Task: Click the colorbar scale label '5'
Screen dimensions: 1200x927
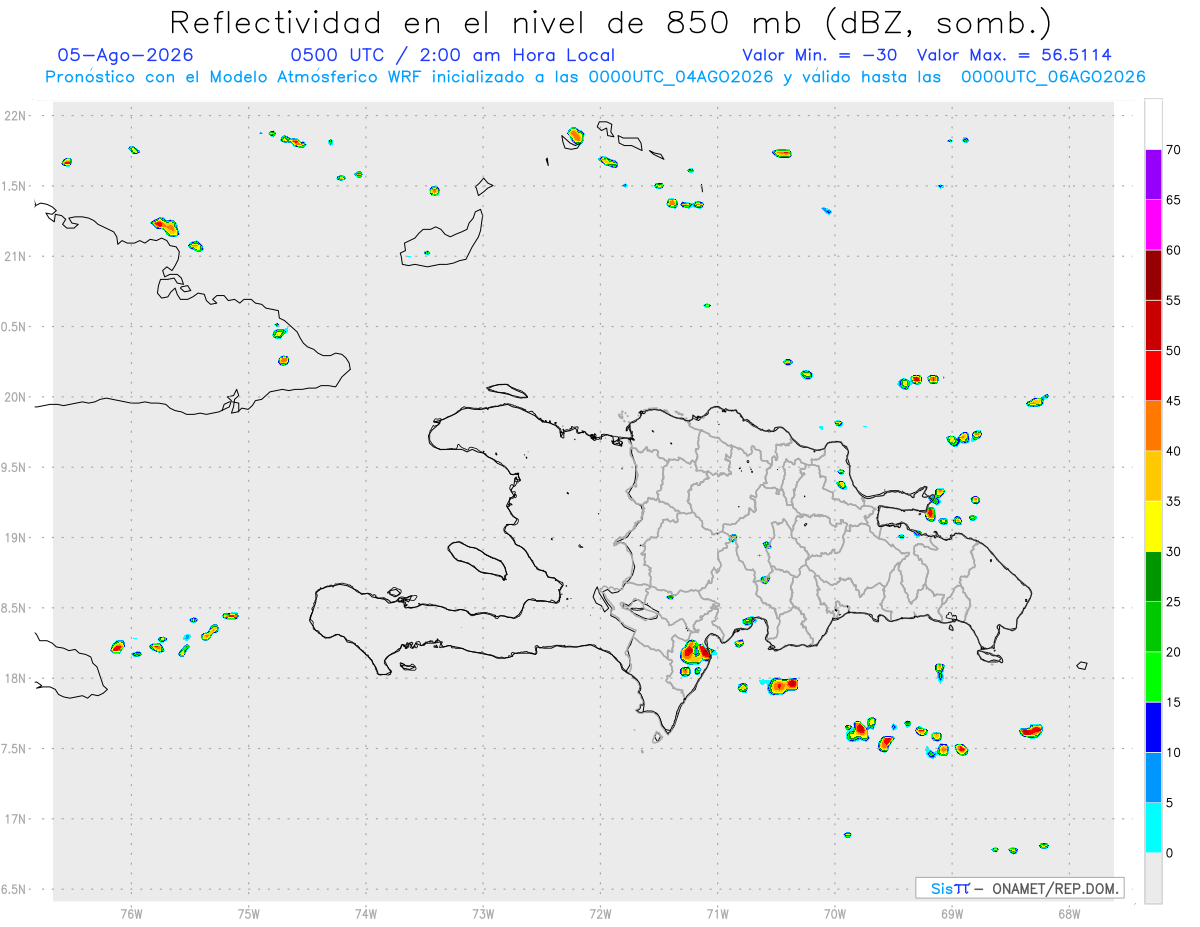Action: point(1170,803)
